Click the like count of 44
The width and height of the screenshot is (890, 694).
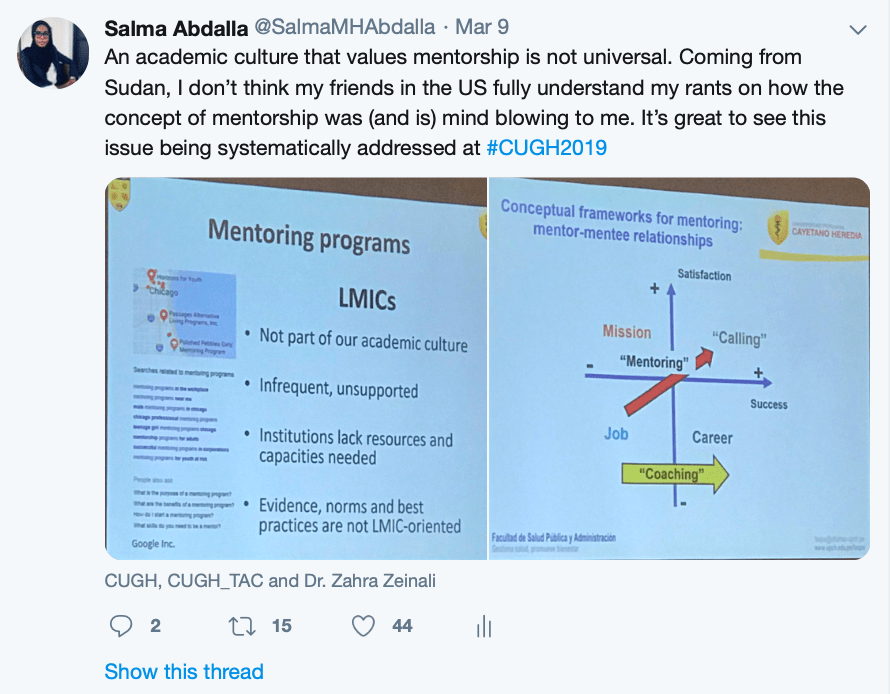[x=402, y=626]
